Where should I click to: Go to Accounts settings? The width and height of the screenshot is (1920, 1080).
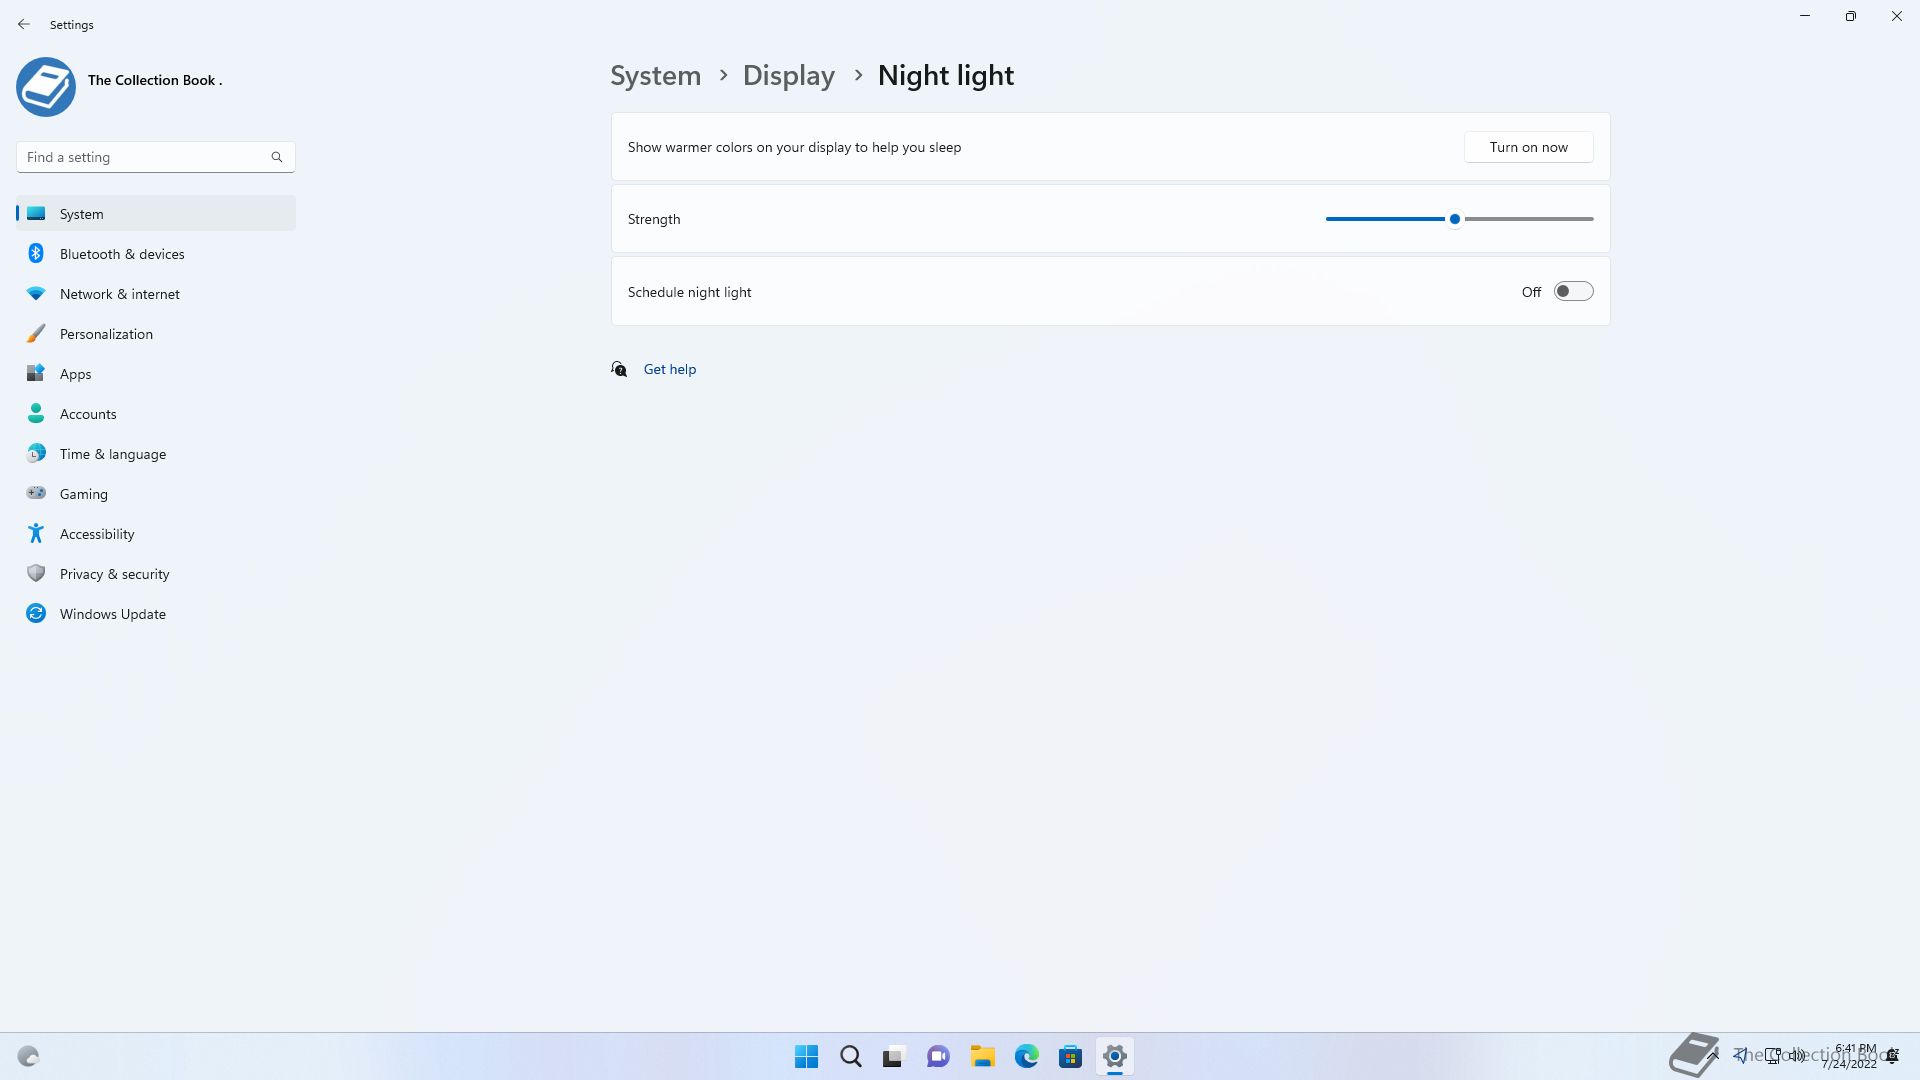156,413
